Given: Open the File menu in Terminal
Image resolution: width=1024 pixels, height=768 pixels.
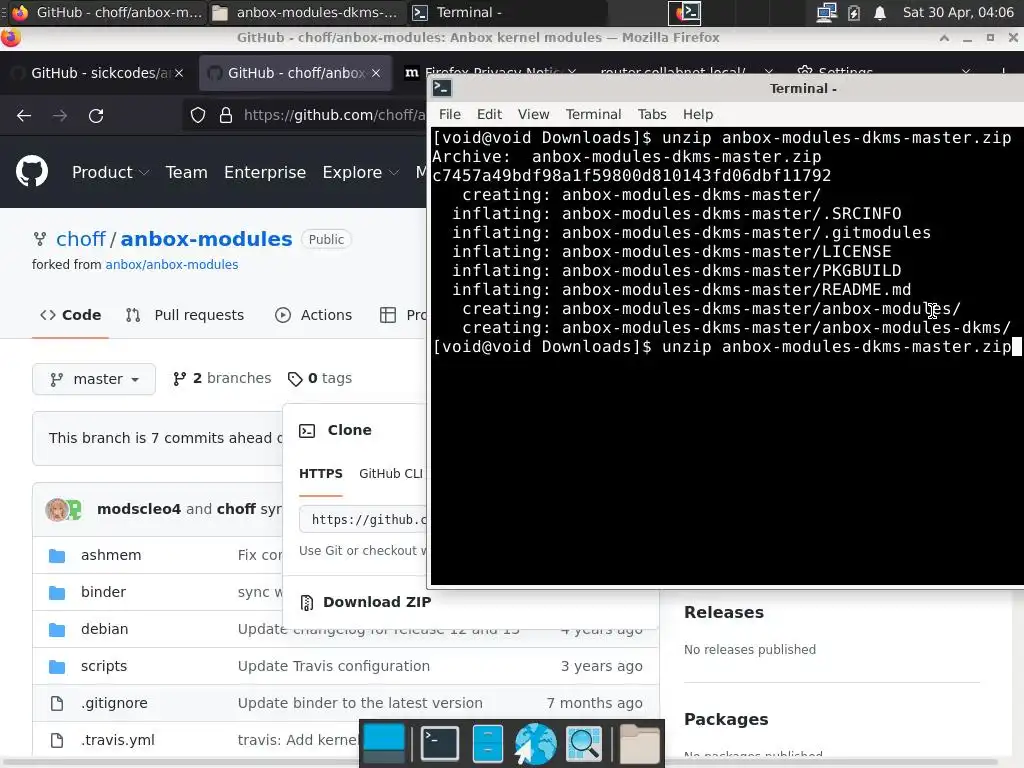Looking at the screenshot, I should (x=449, y=114).
